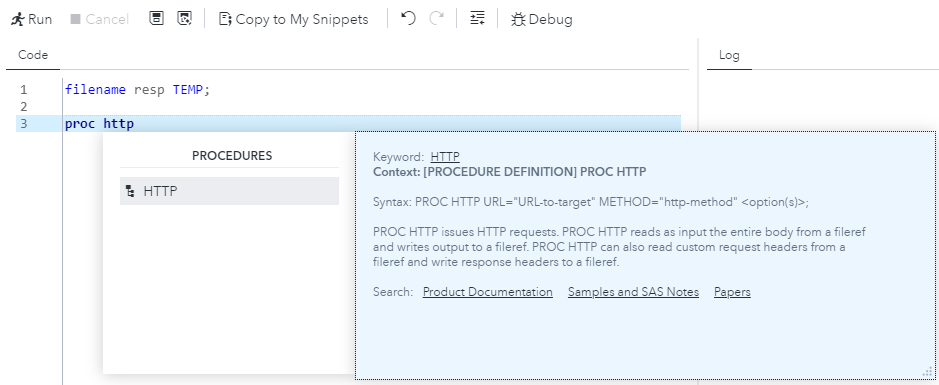Select HTTP from the PROCEDURES autocomplete list
This screenshot has width=939, height=385.
point(229,191)
